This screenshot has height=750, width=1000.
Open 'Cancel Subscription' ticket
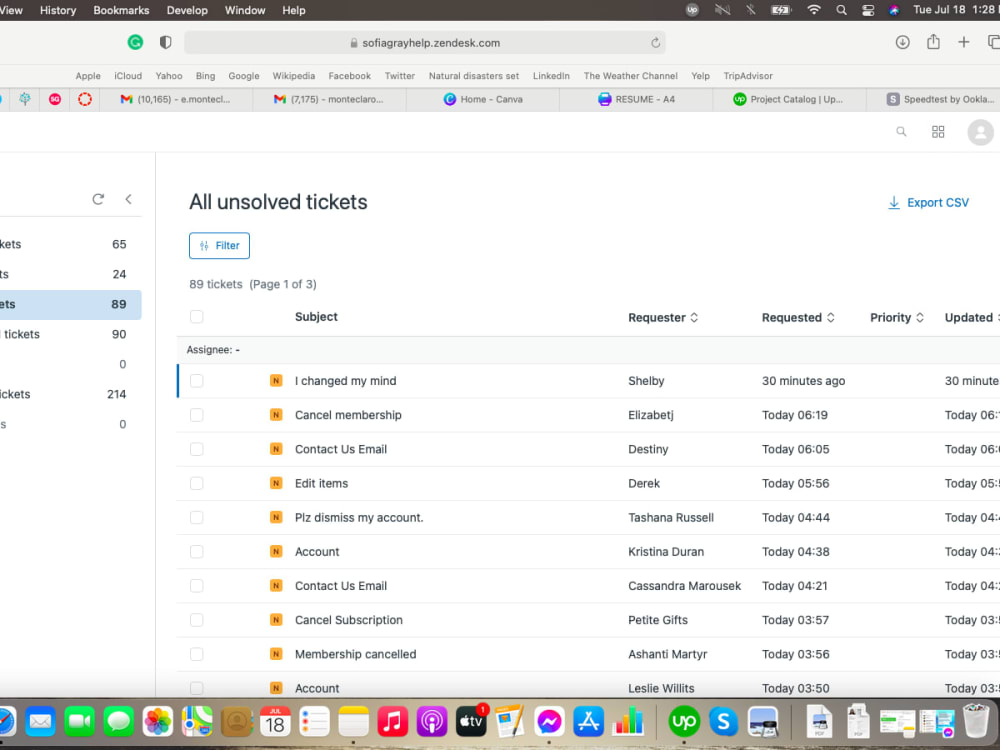point(348,619)
